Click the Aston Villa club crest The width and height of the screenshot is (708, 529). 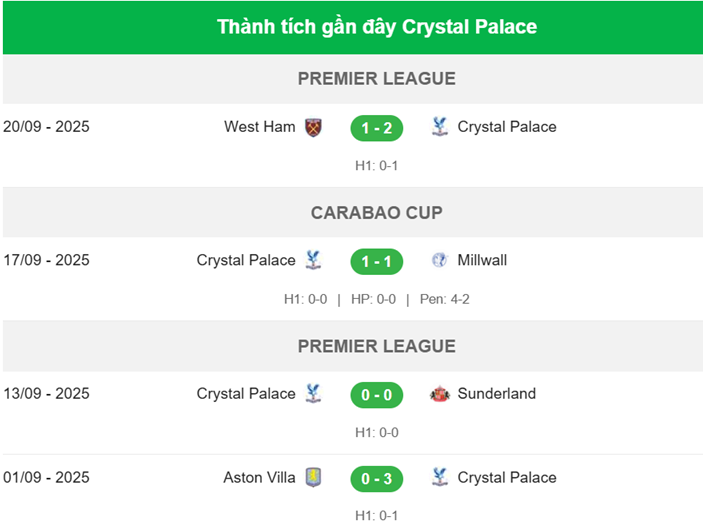(314, 478)
